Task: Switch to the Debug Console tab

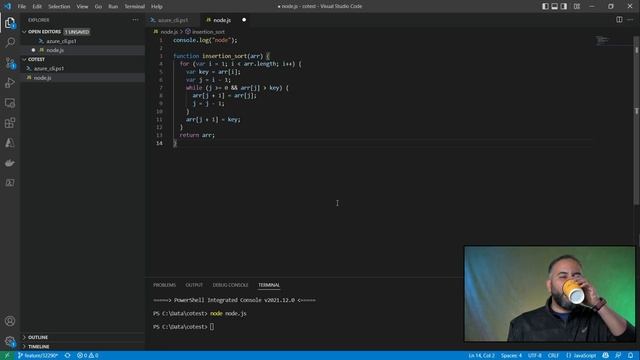Action: [230, 285]
